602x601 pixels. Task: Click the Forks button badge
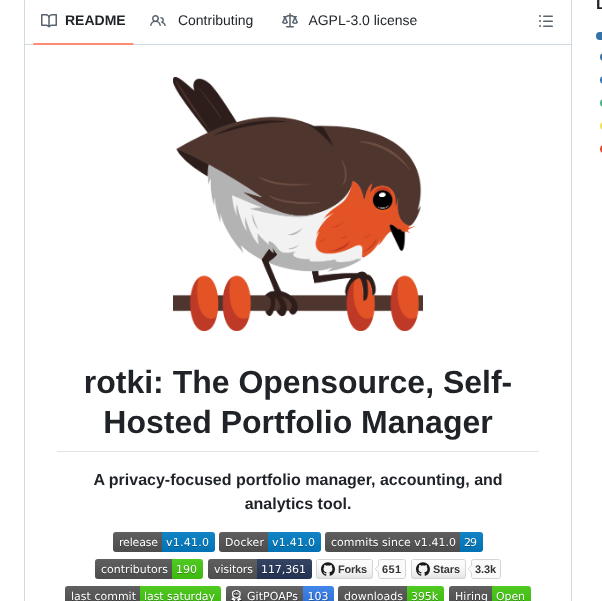(344, 569)
